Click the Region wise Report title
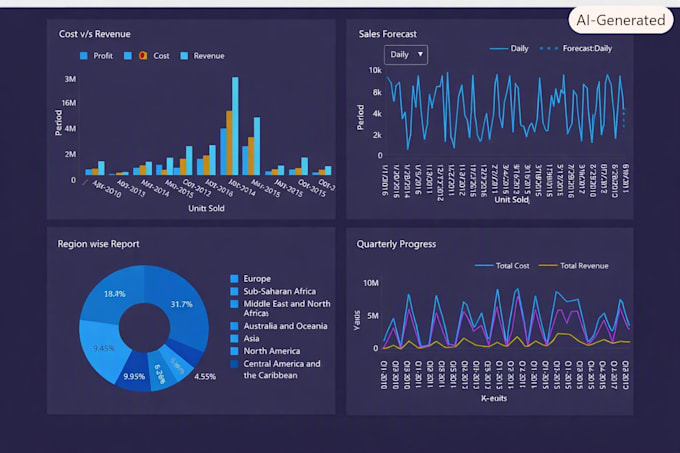680x453 pixels. coord(98,244)
